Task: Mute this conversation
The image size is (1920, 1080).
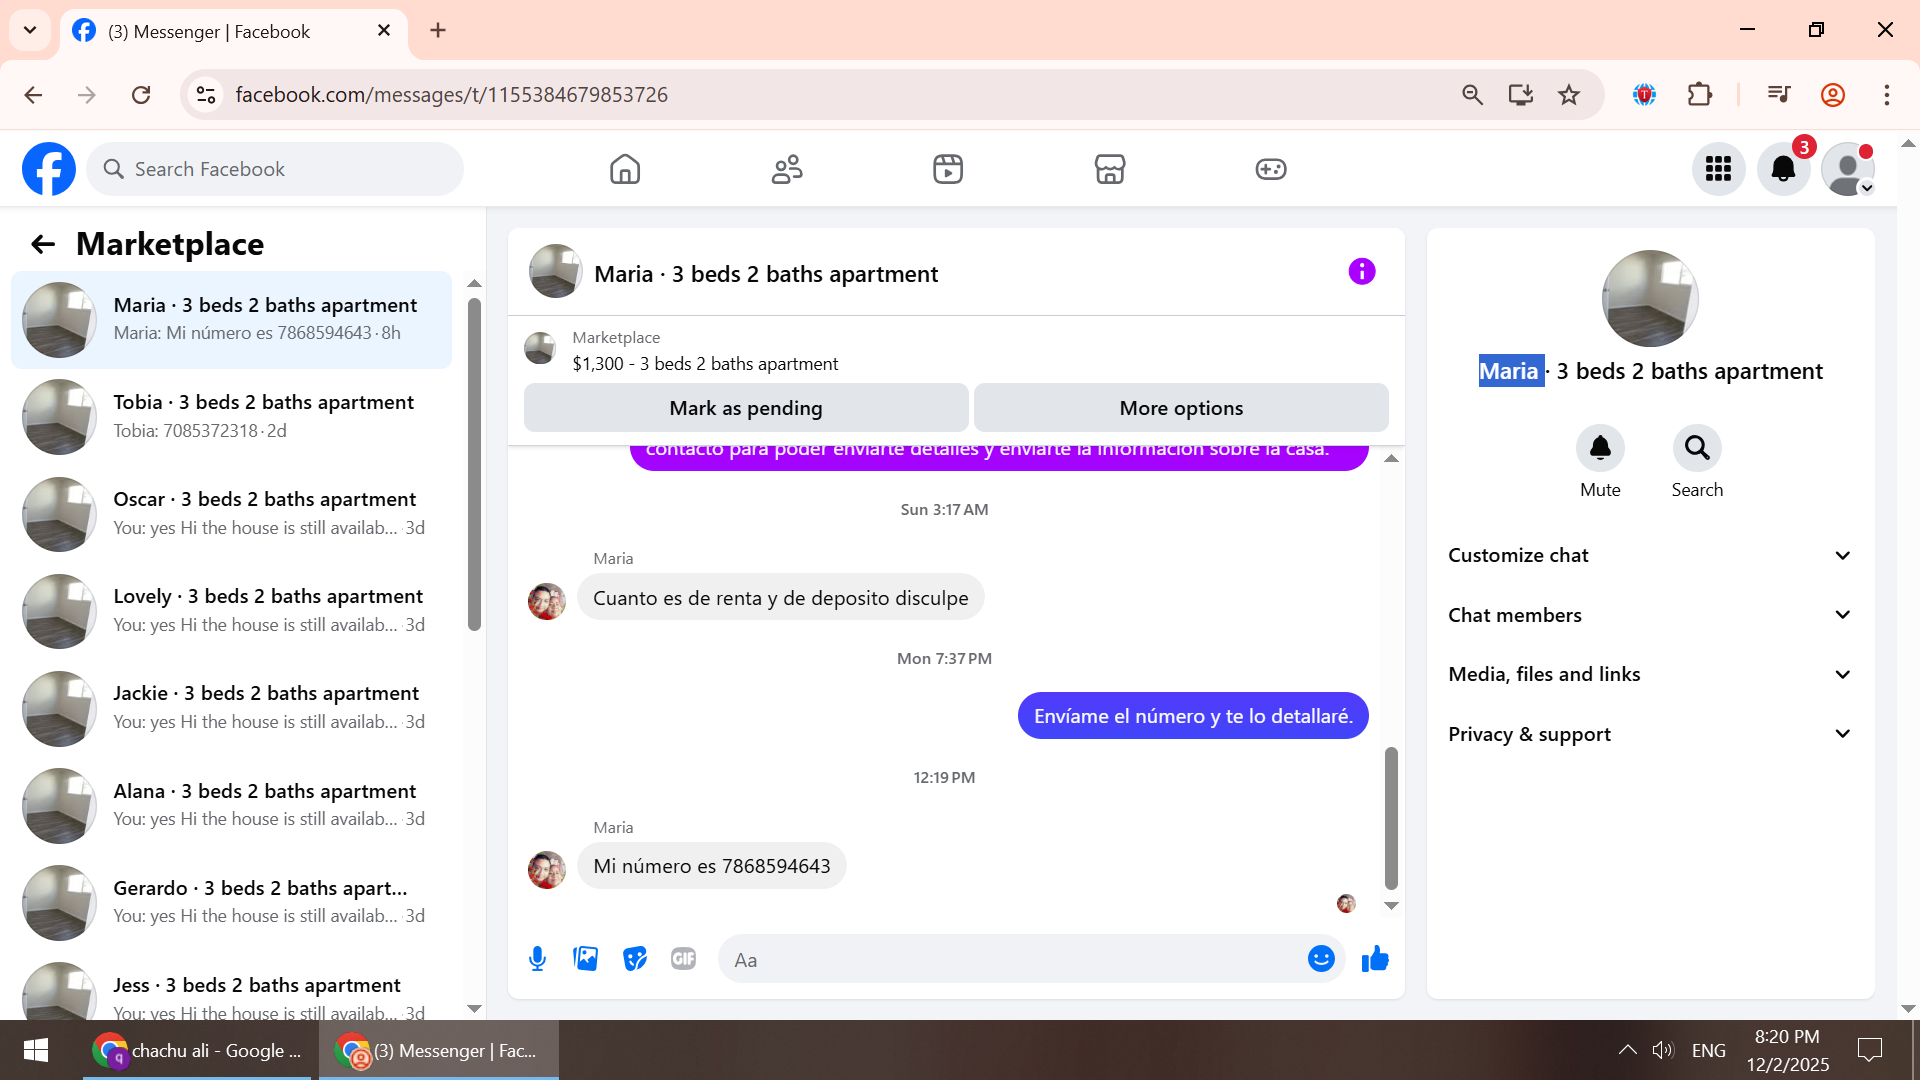Action: point(1600,449)
